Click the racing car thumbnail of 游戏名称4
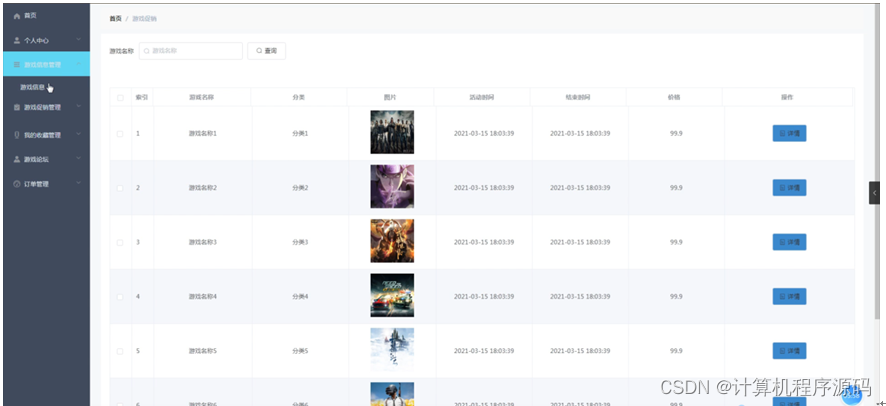 tap(392, 295)
